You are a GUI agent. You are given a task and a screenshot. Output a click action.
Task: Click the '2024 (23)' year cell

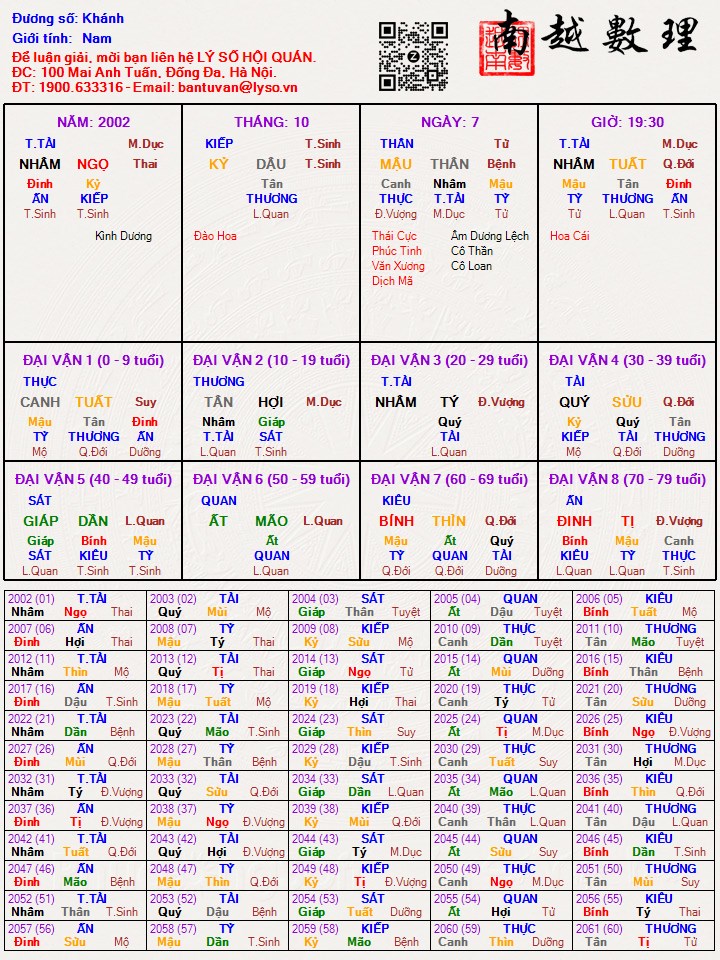(359, 726)
